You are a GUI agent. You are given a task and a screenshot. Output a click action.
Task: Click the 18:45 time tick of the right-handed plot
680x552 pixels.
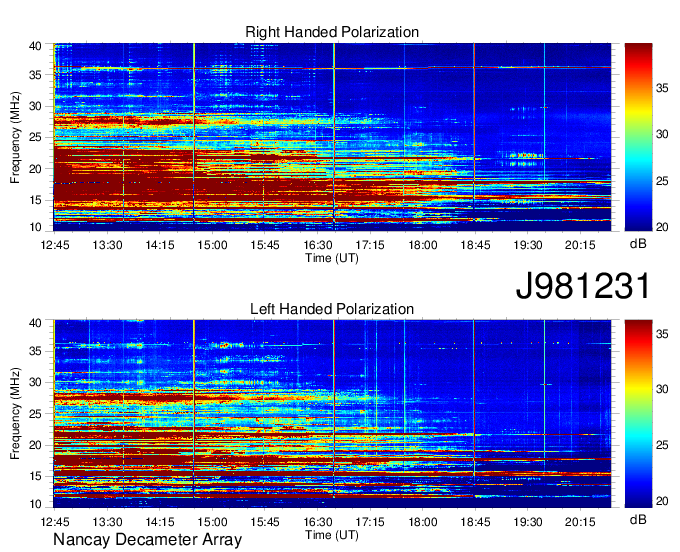pos(475,245)
